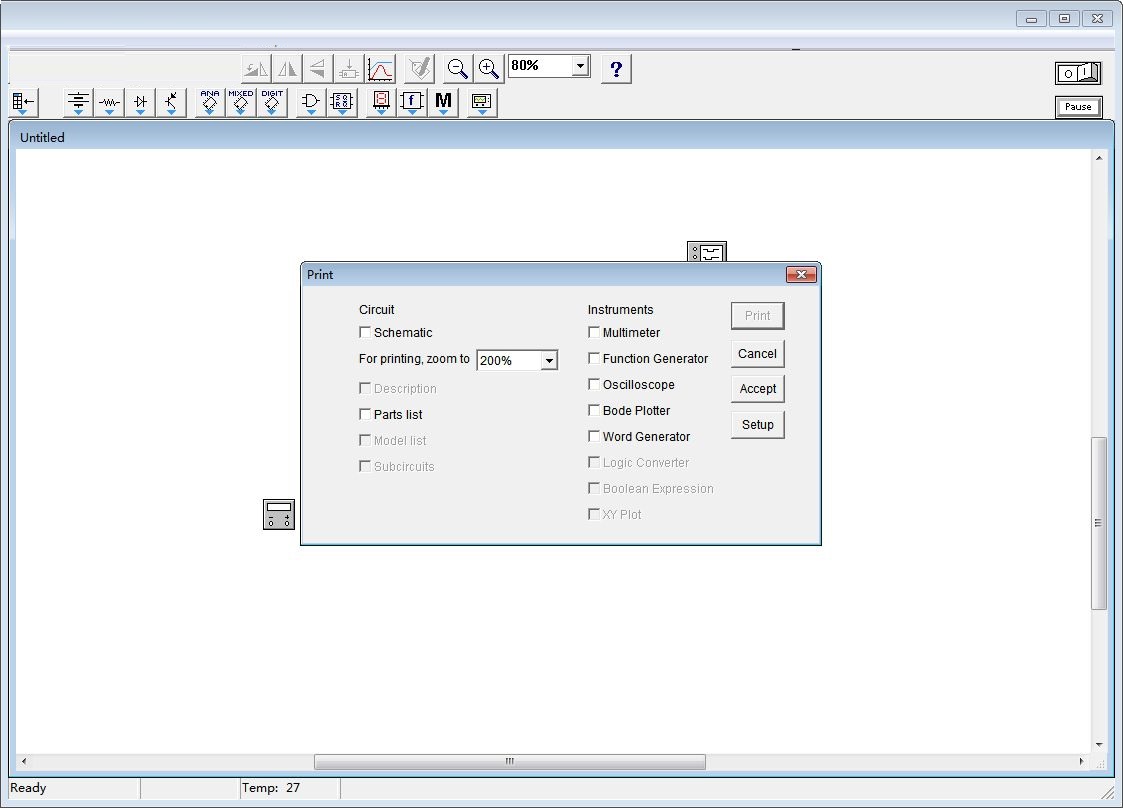Click the zoom out magnifier icon
Screen dimensions: 1123x808
pyautogui.click(x=458, y=68)
